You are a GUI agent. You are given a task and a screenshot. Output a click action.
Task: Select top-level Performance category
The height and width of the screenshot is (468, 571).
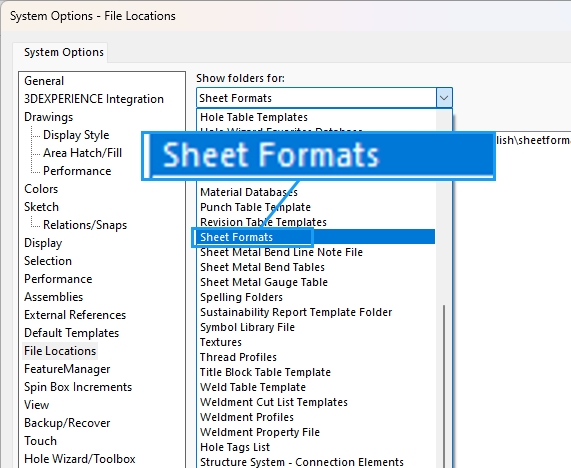[58, 279]
